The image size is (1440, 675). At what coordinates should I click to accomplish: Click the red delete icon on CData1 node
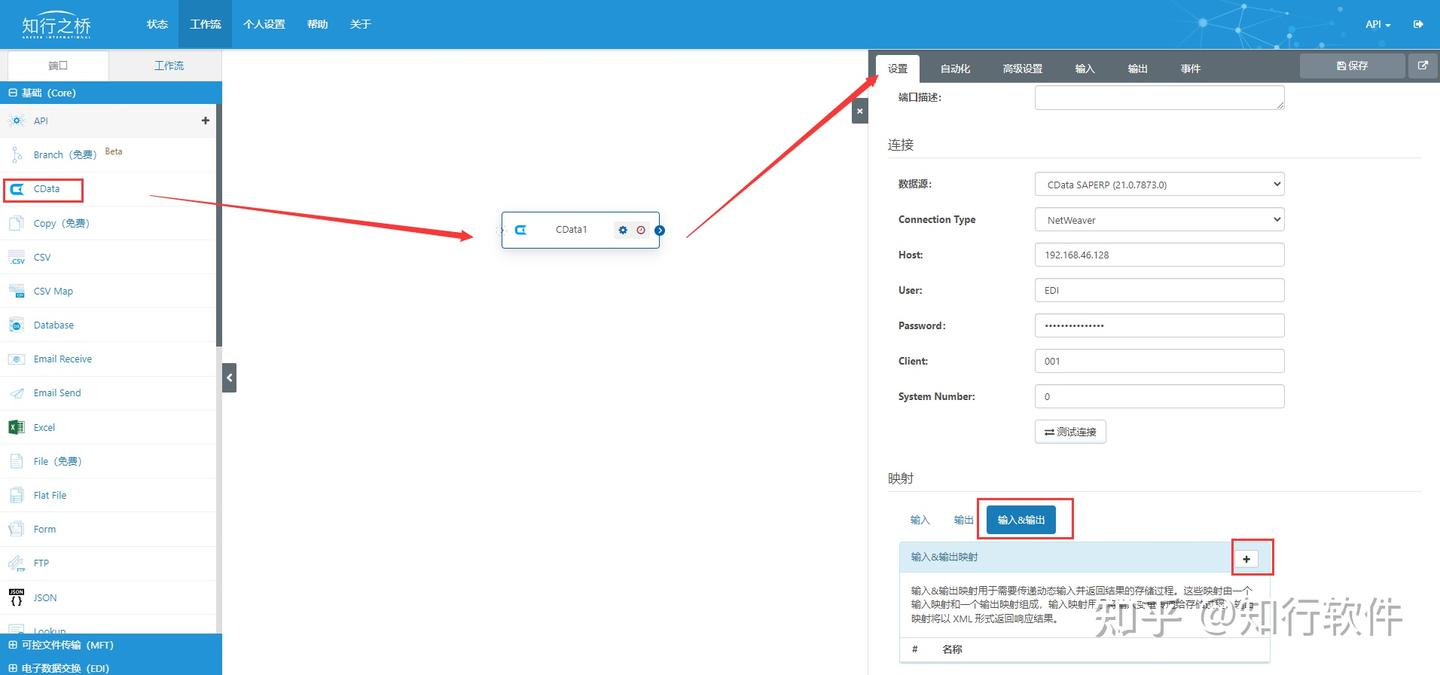point(641,230)
